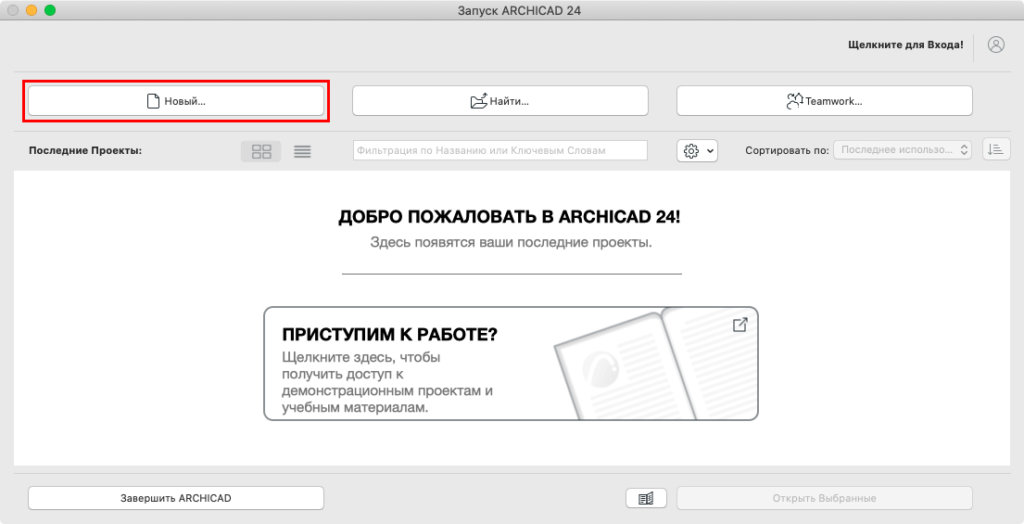Open the Teamwork… project button
Image resolution: width=1024 pixels, height=524 pixels.
pos(824,101)
